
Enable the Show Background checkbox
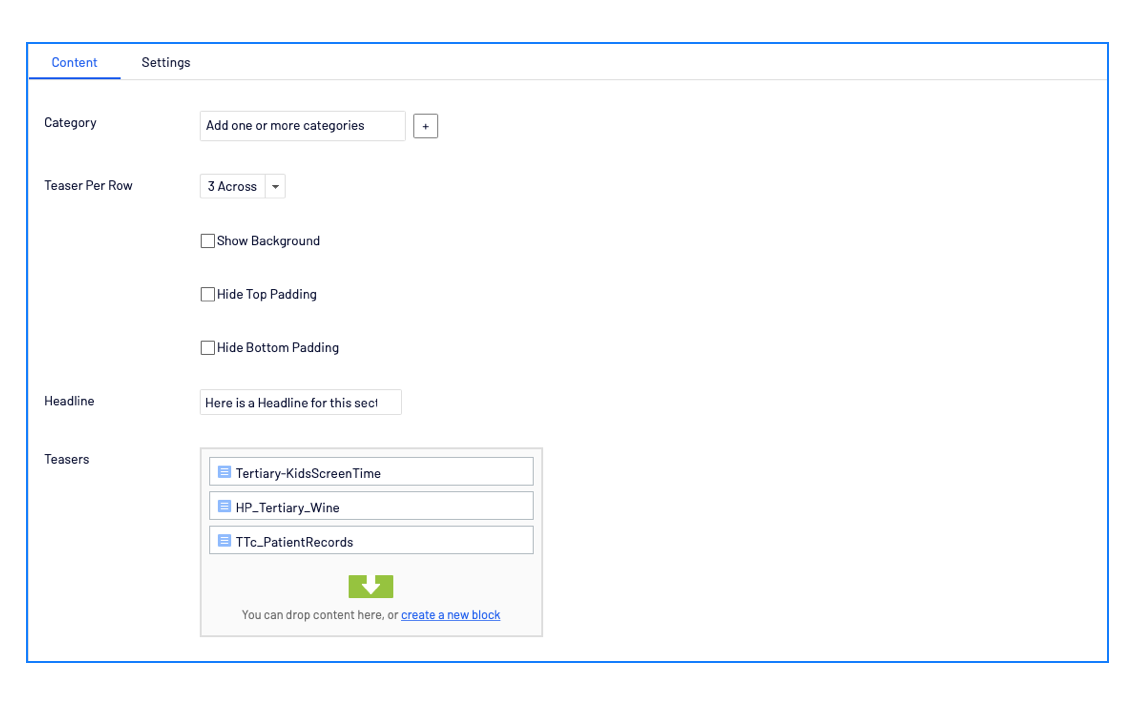(x=208, y=241)
